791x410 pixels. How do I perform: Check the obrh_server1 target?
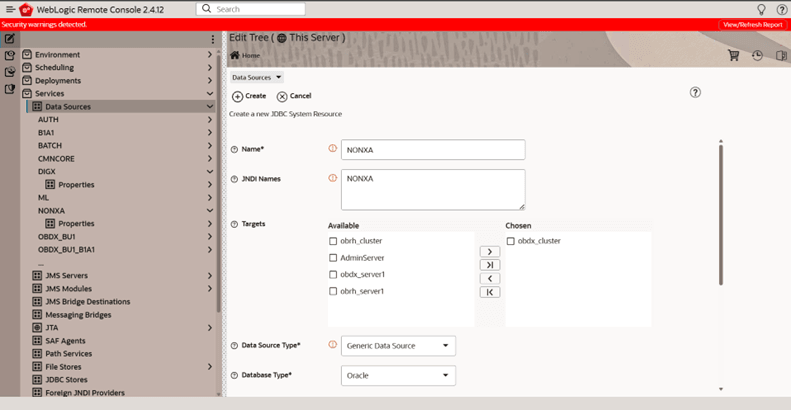tap(333, 291)
